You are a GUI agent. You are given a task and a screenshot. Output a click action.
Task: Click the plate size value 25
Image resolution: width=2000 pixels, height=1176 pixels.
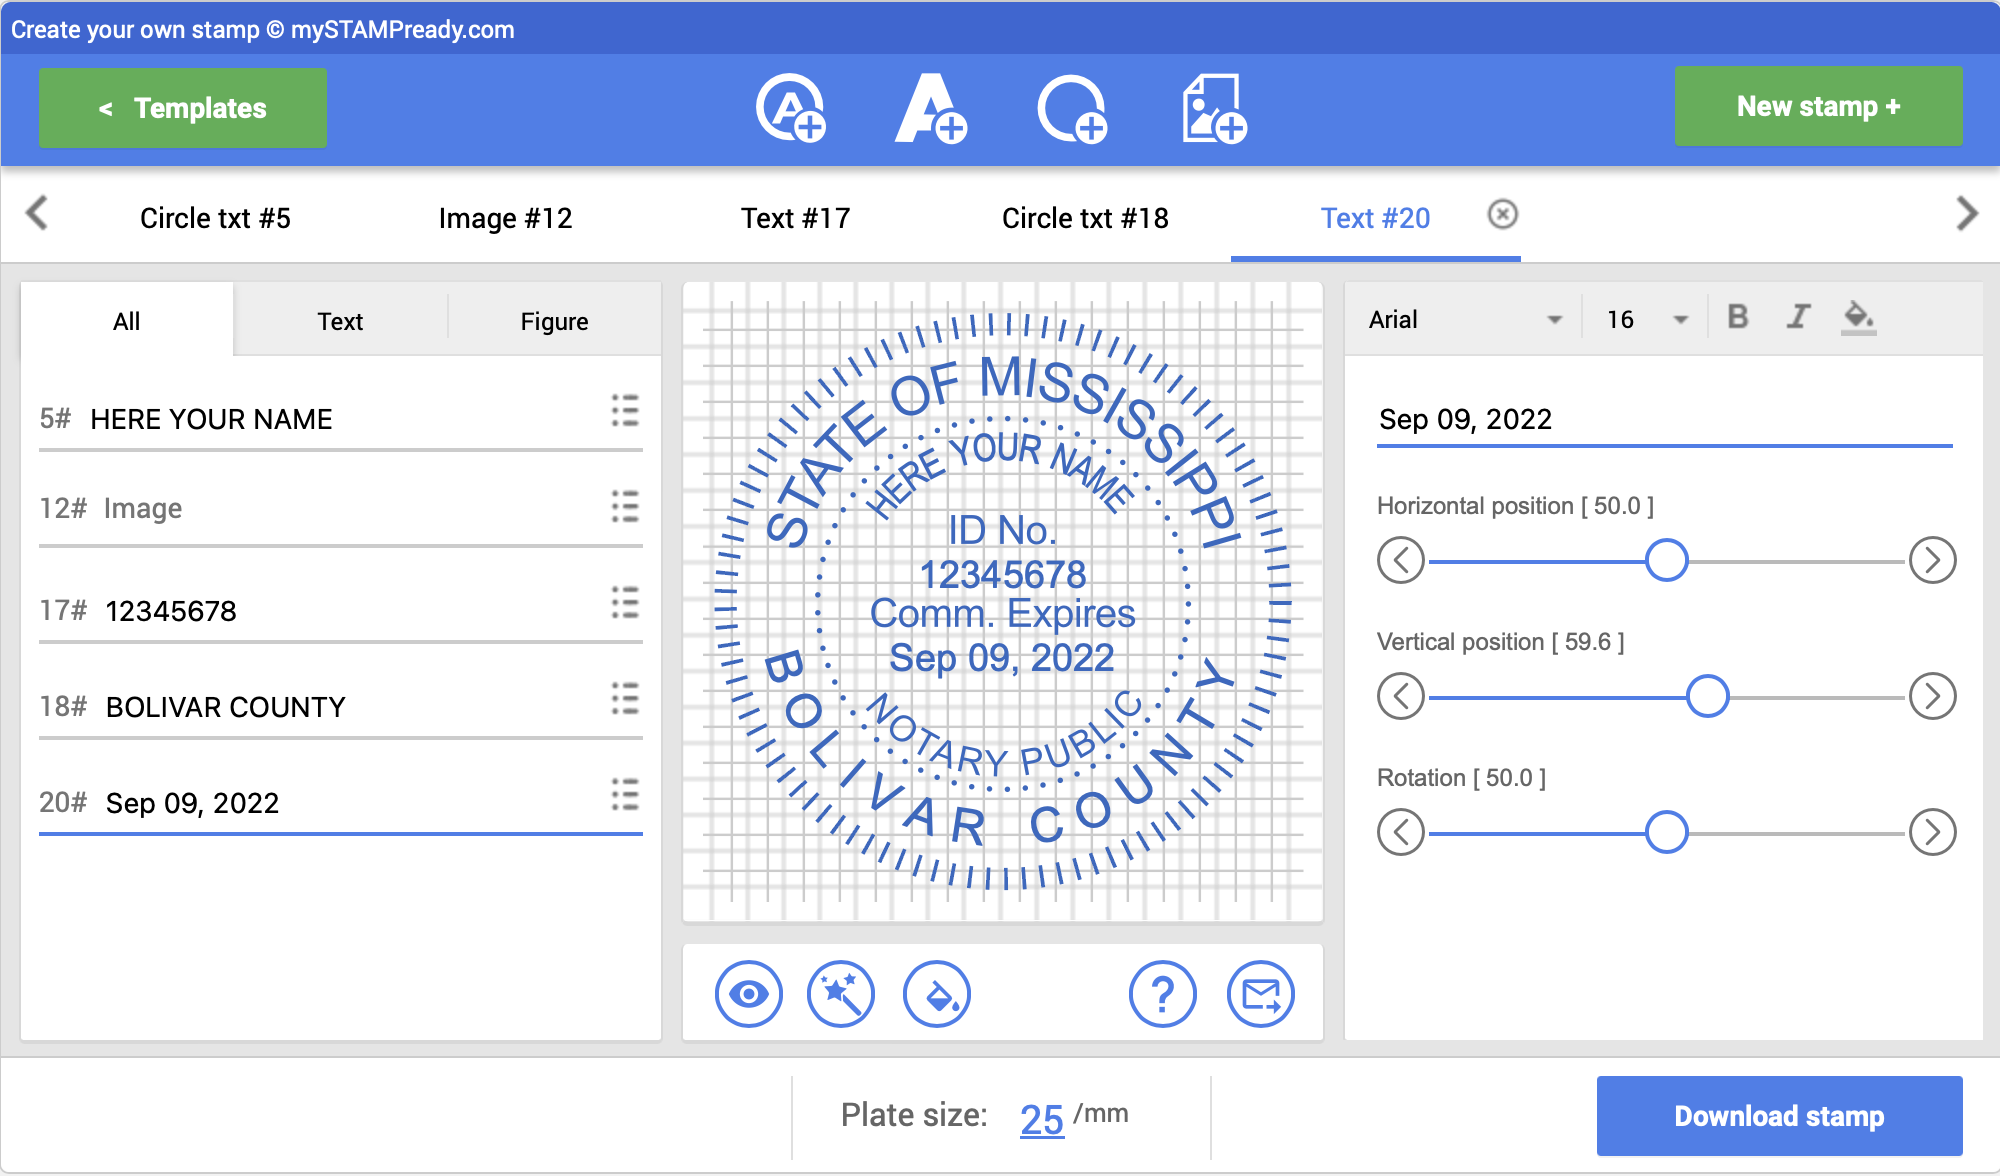pos(1041,1119)
